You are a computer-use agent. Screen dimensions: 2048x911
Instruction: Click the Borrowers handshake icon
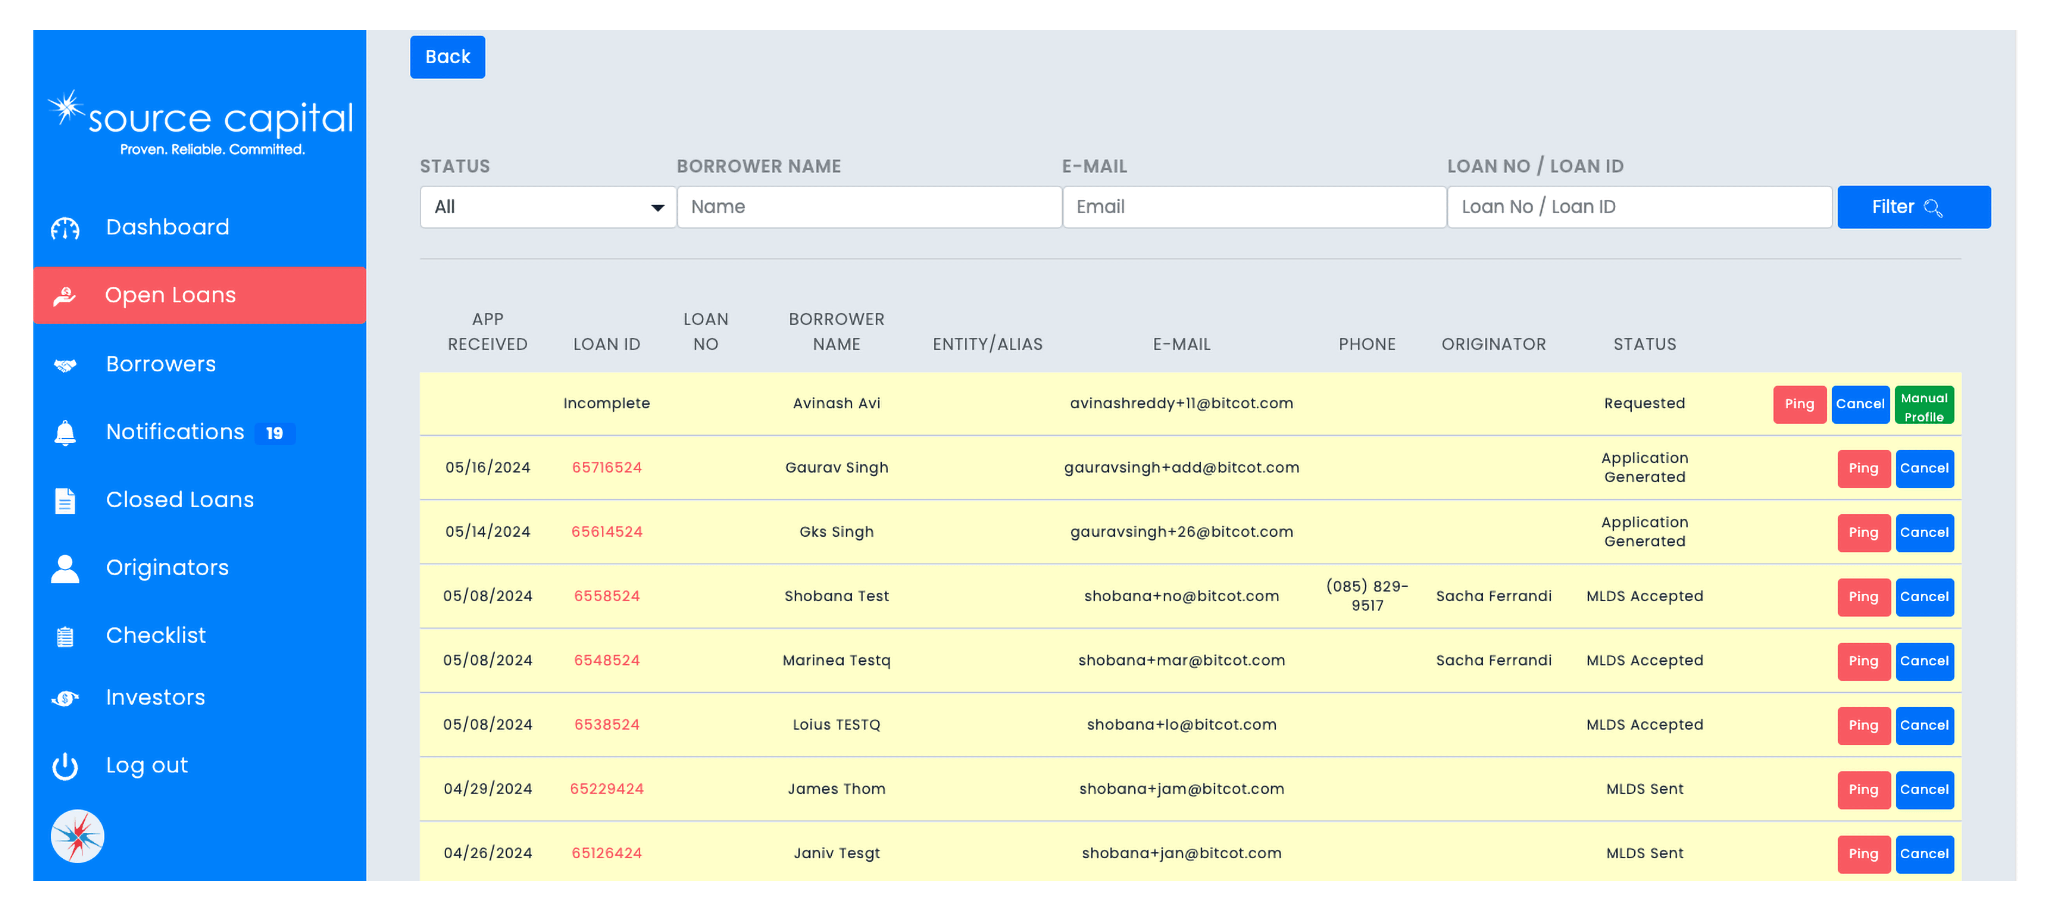pyautogui.click(x=65, y=365)
